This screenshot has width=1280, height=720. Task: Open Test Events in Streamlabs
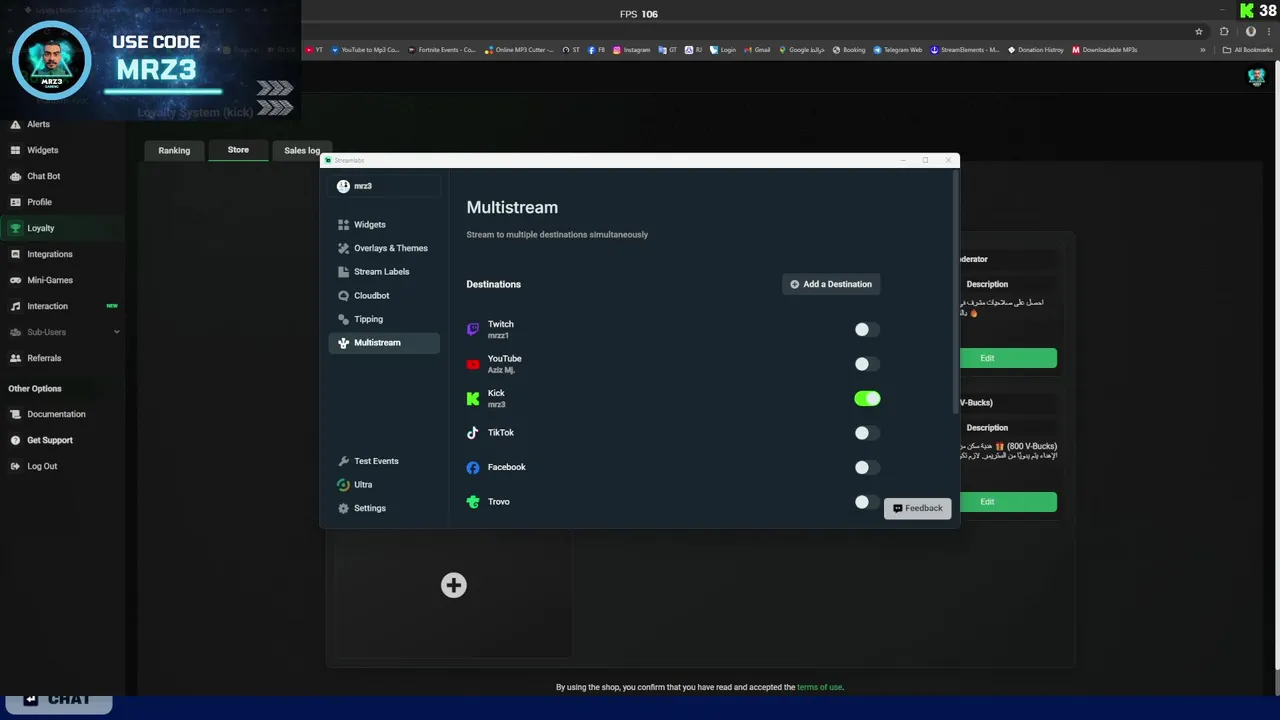pos(383,461)
